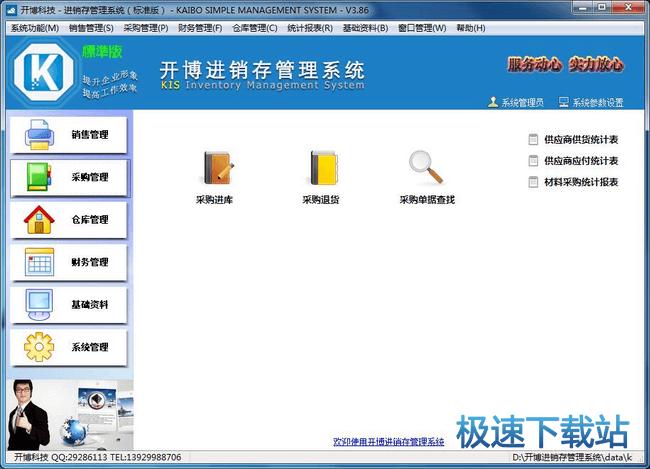The height and width of the screenshot is (469, 650).
Task: Open the 采购进库 purchase stock-in icon
Action: click(x=214, y=169)
